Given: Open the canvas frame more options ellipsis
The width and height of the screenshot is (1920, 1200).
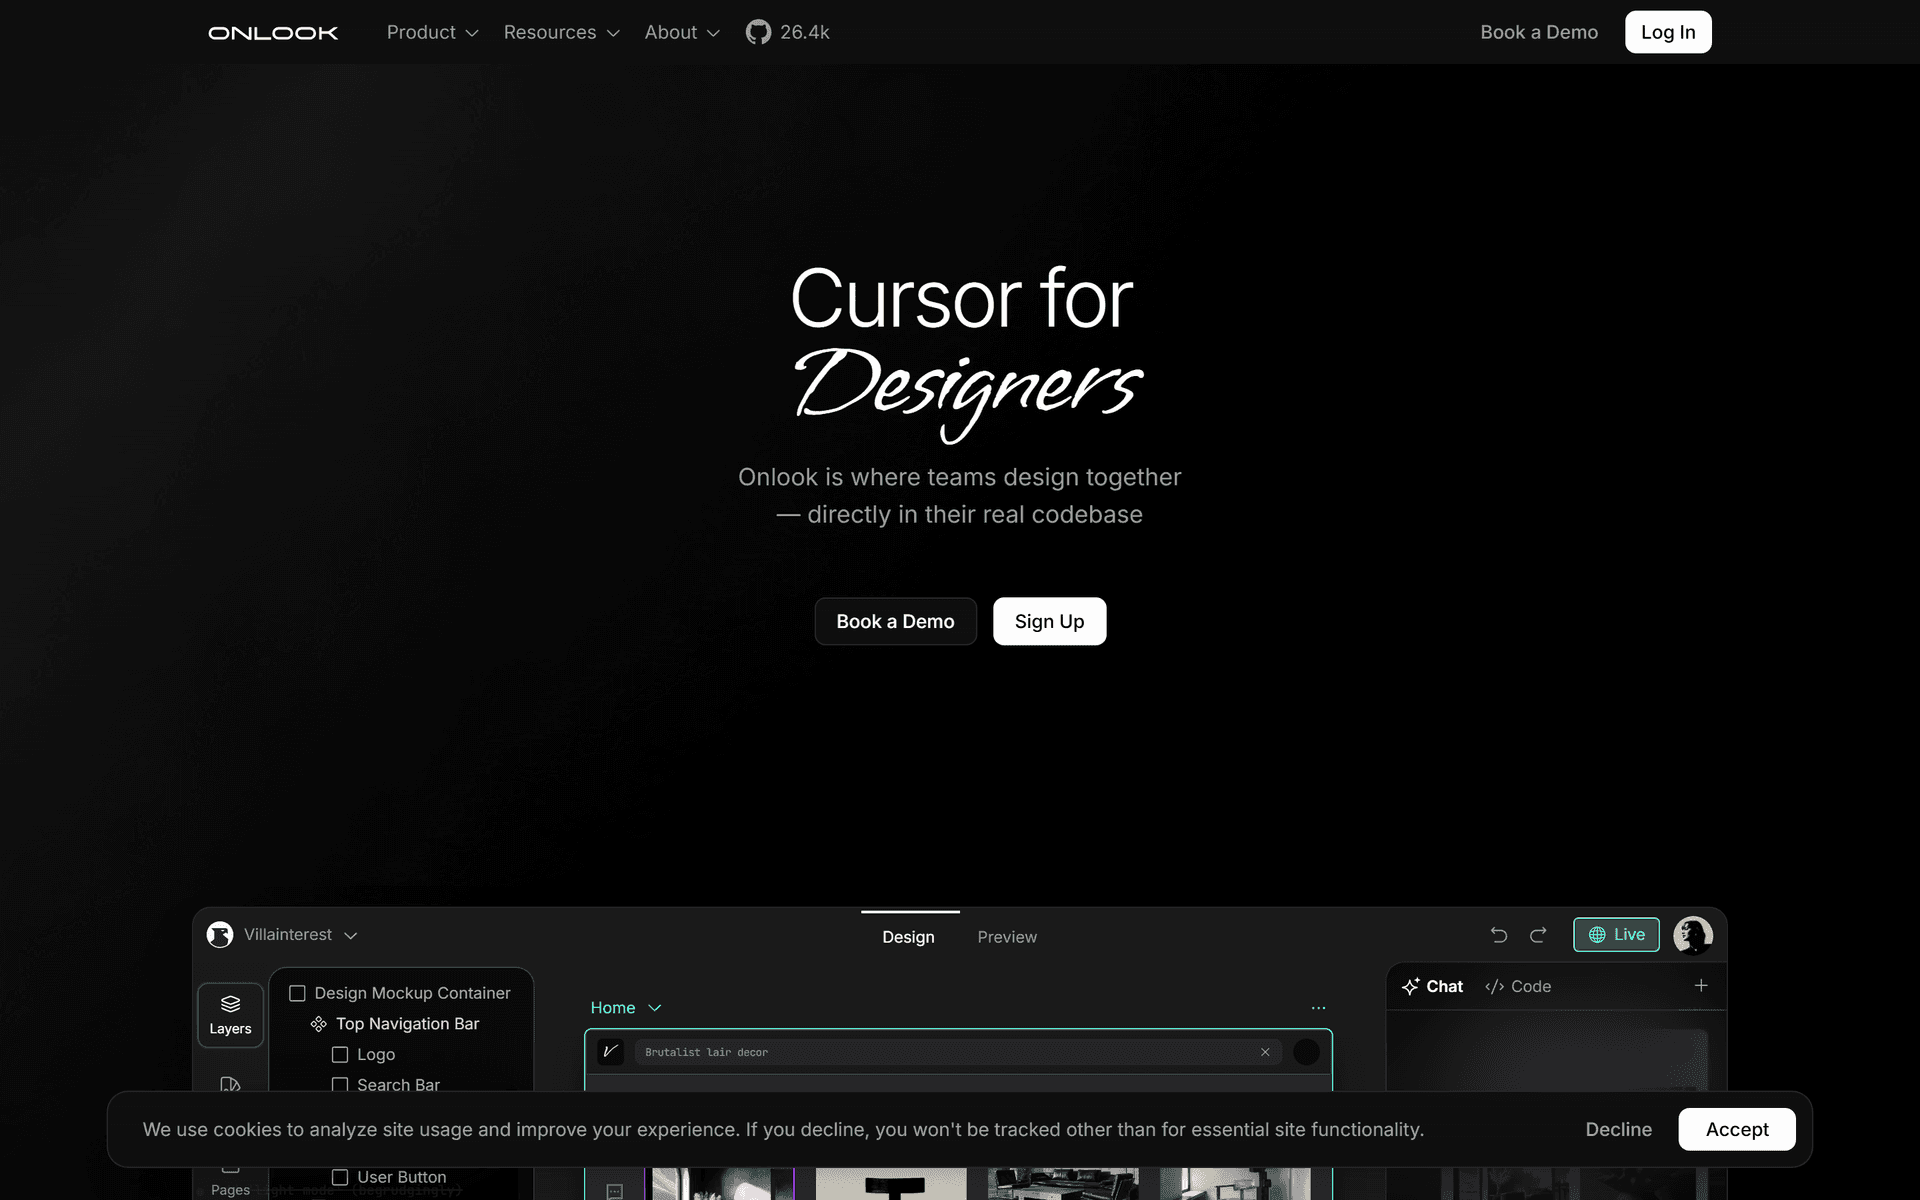Looking at the screenshot, I should 1318,1008.
